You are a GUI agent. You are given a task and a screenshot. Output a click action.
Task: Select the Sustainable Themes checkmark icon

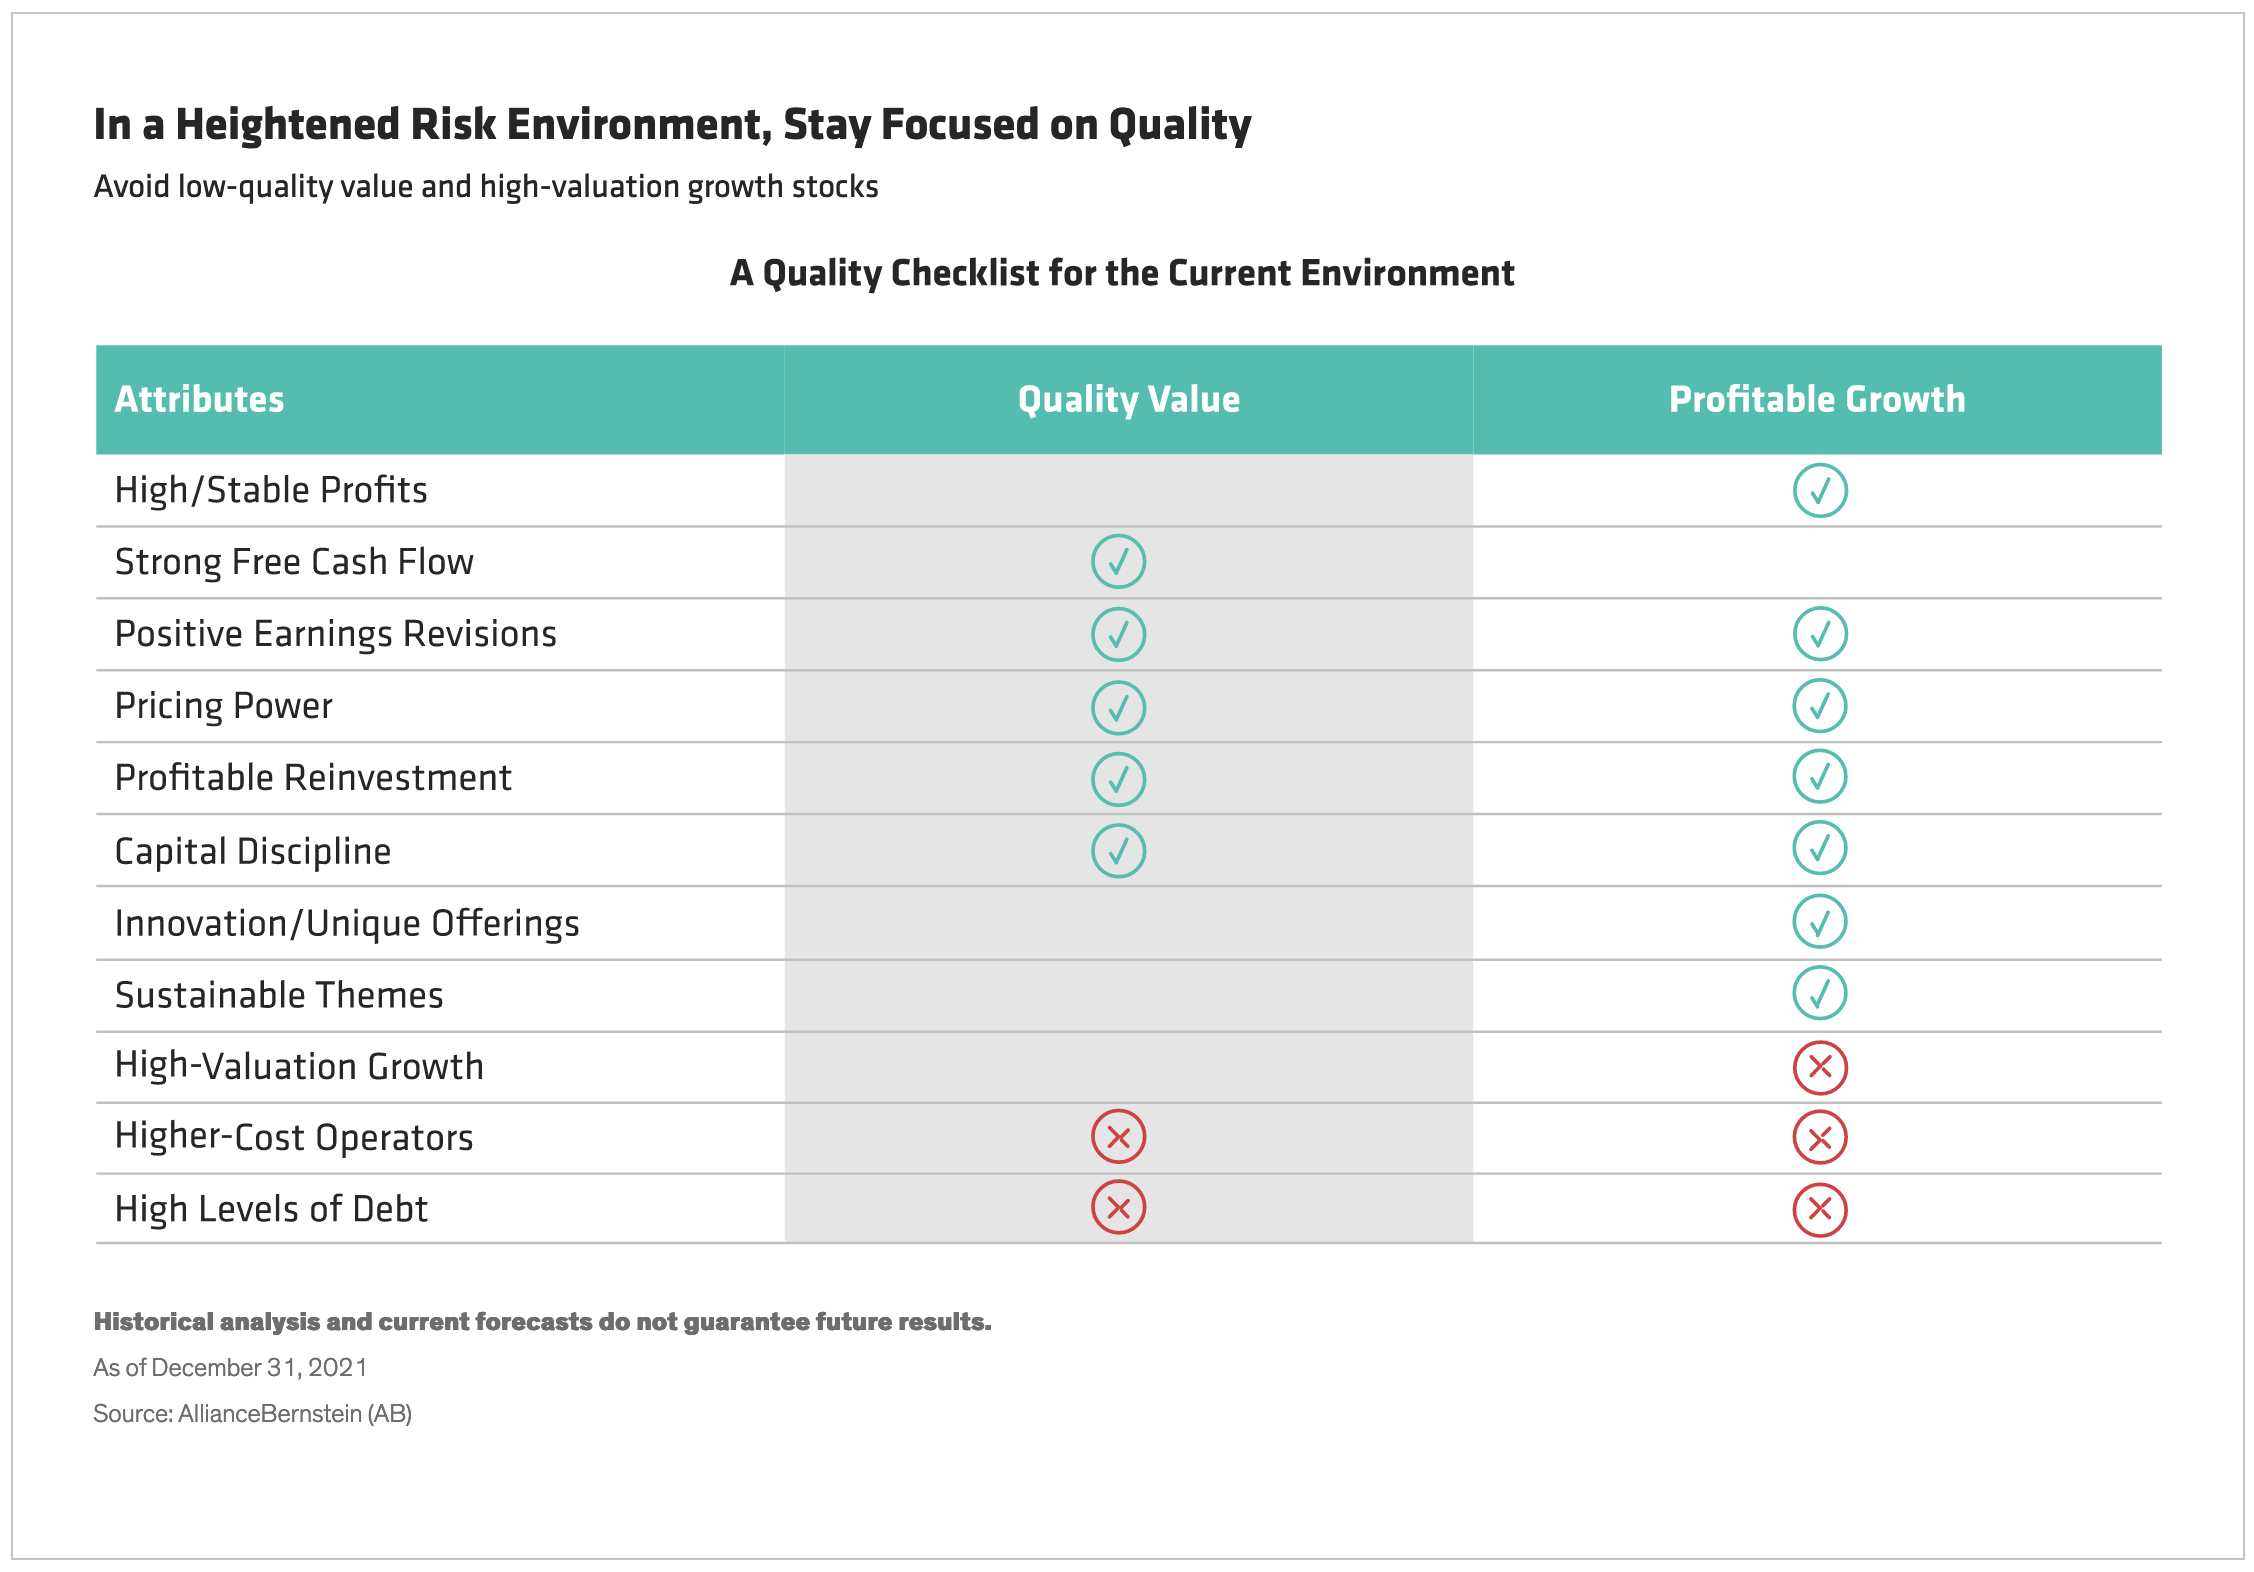pyautogui.click(x=1819, y=993)
